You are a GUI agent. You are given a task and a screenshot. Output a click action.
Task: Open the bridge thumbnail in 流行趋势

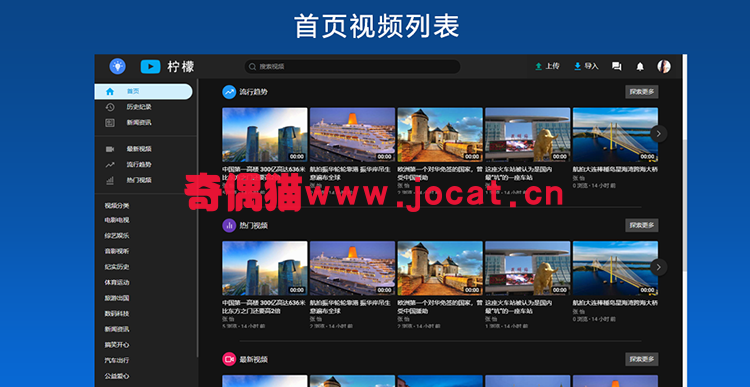tap(615, 135)
